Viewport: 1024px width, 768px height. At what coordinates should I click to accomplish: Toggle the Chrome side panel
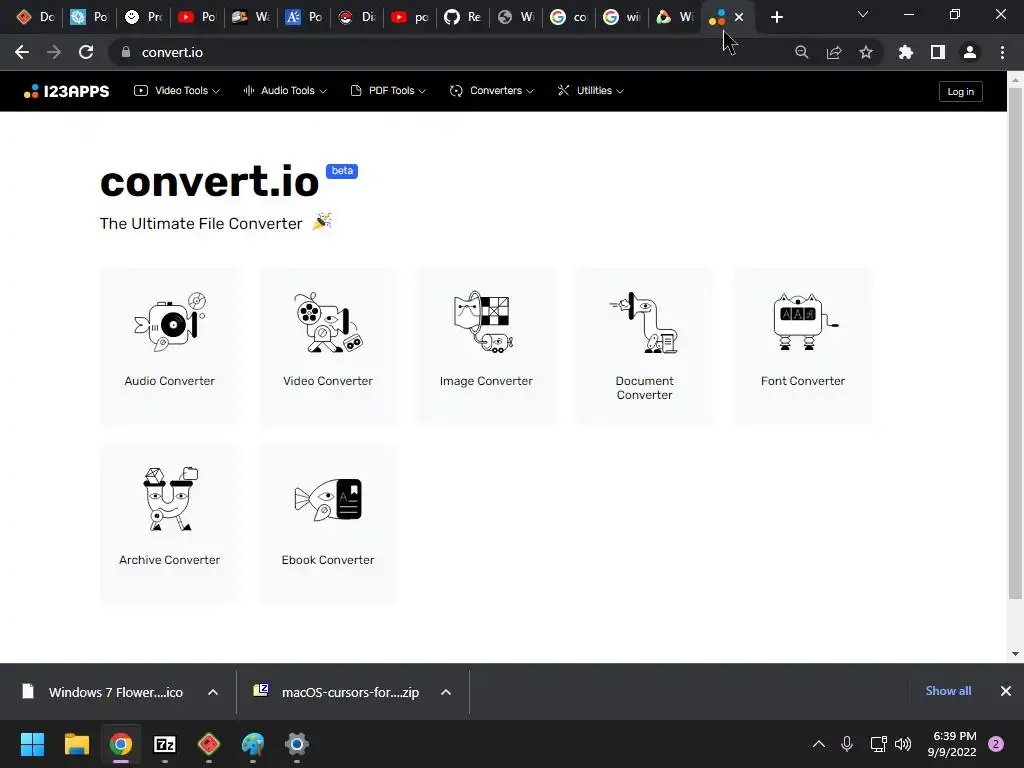938,52
